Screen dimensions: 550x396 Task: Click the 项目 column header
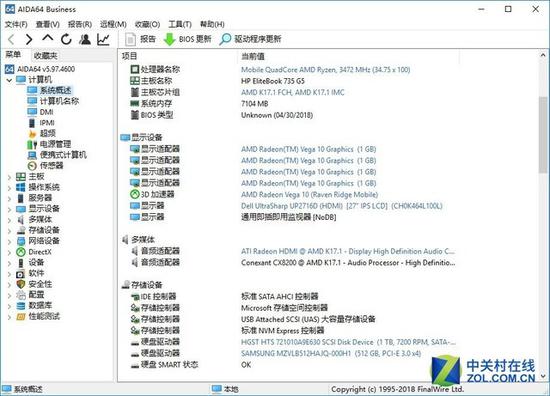pyautogui.click(x=129, y=56)
